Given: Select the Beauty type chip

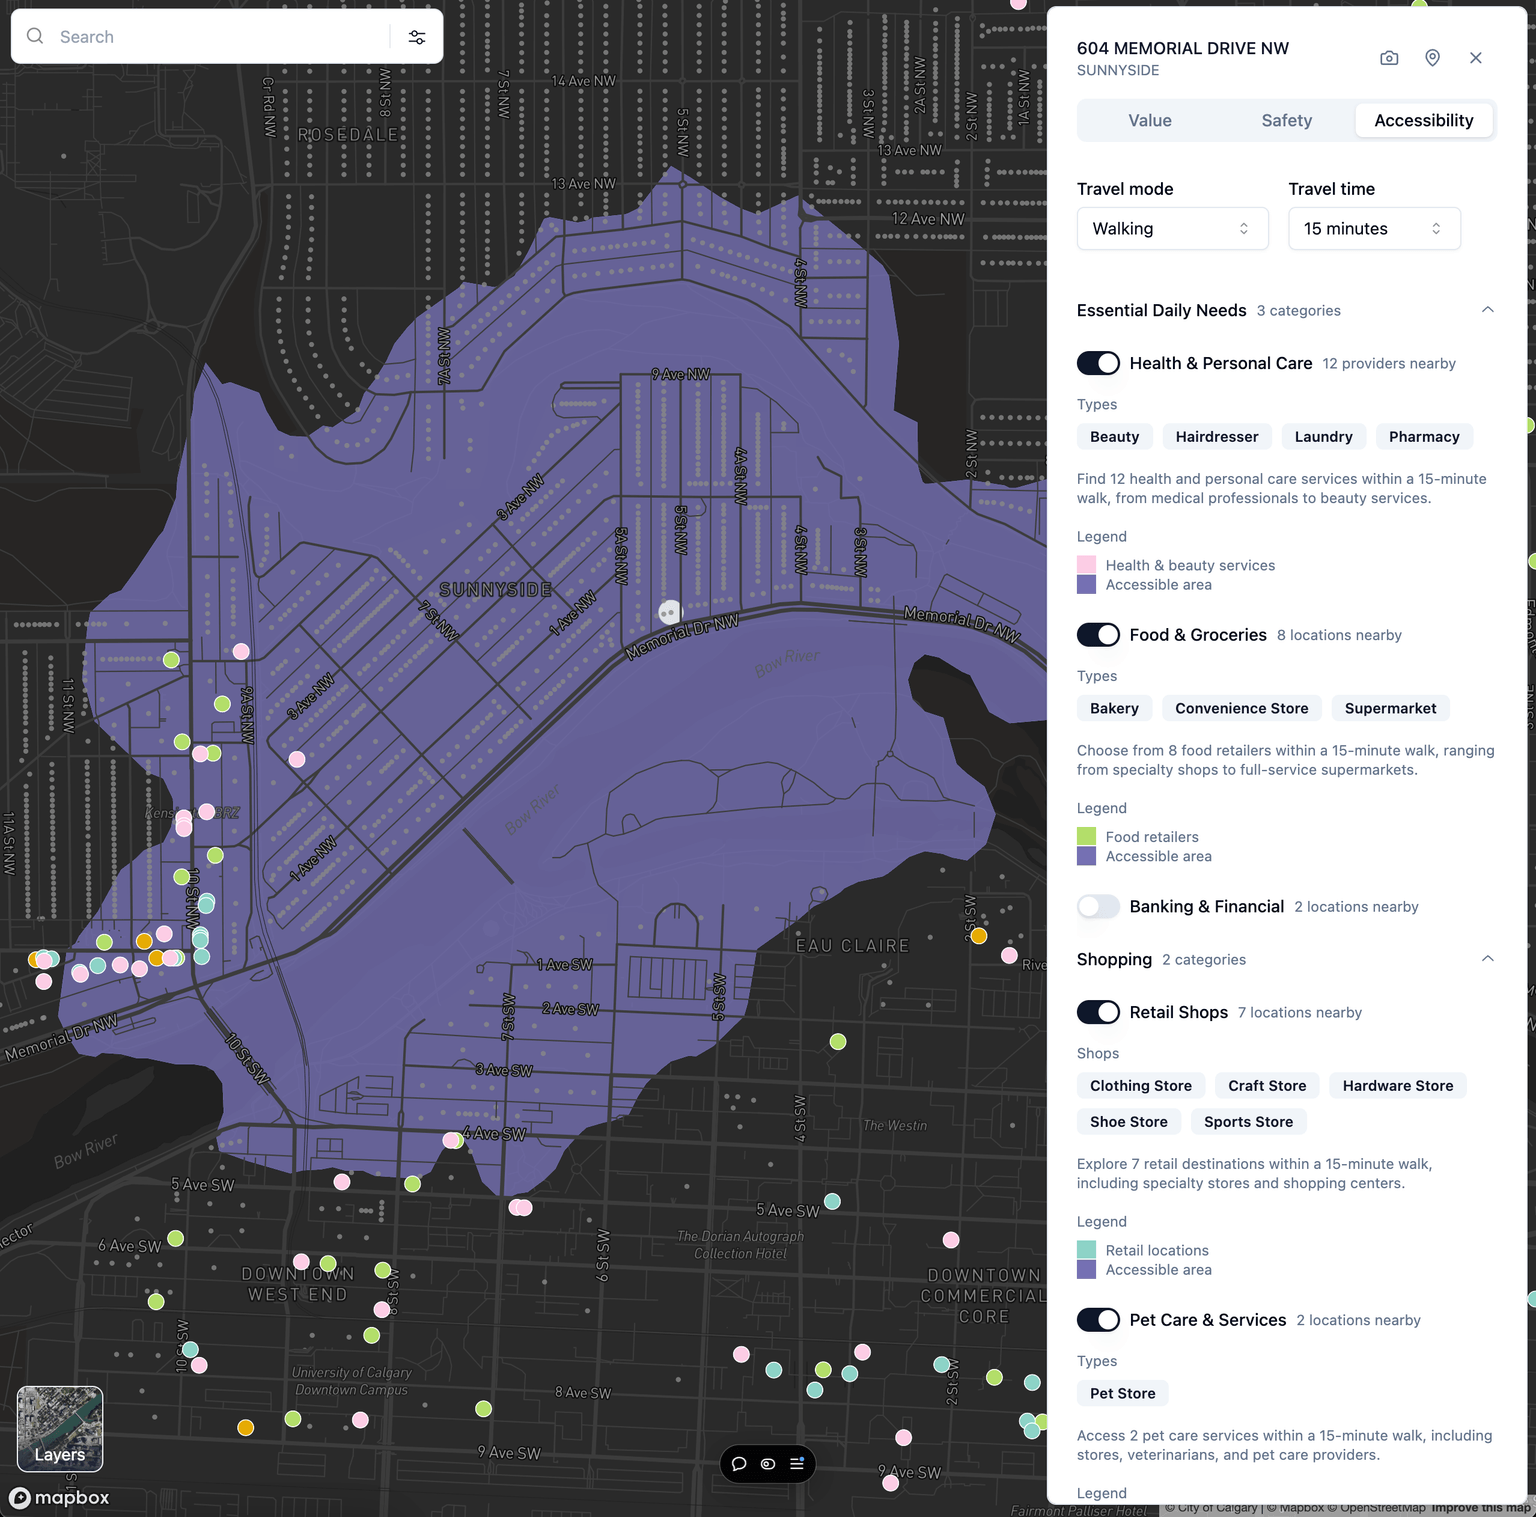Looking at the screenshot, I should (1114, 437).
